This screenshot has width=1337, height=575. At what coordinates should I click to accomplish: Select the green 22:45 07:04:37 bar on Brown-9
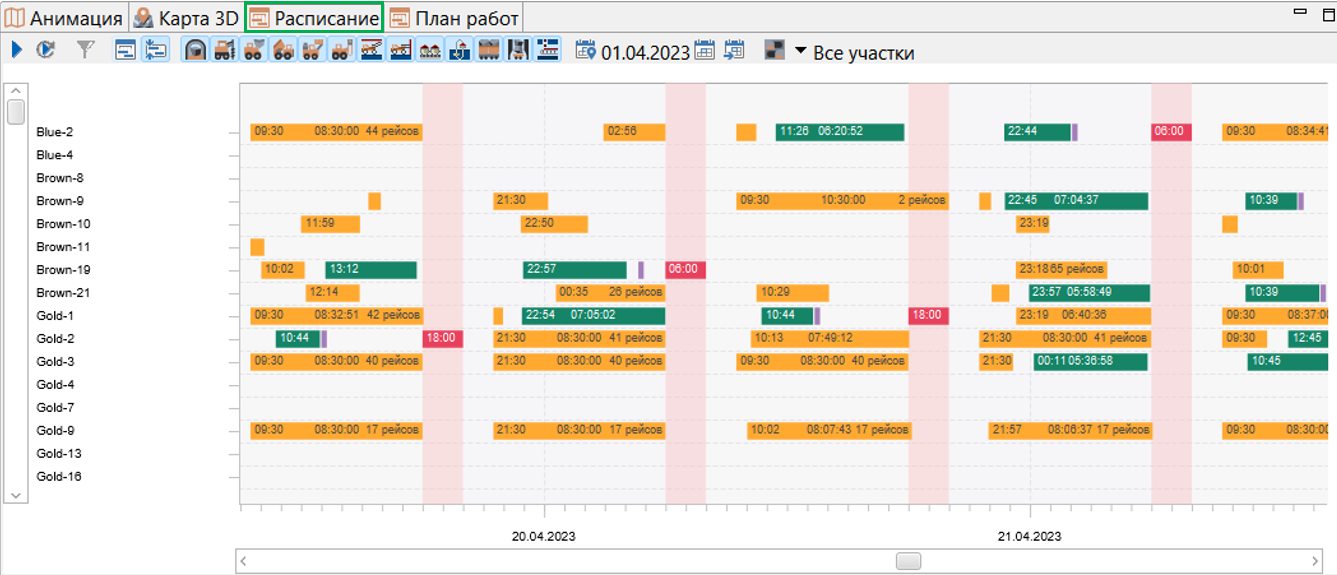(1076, 201)
